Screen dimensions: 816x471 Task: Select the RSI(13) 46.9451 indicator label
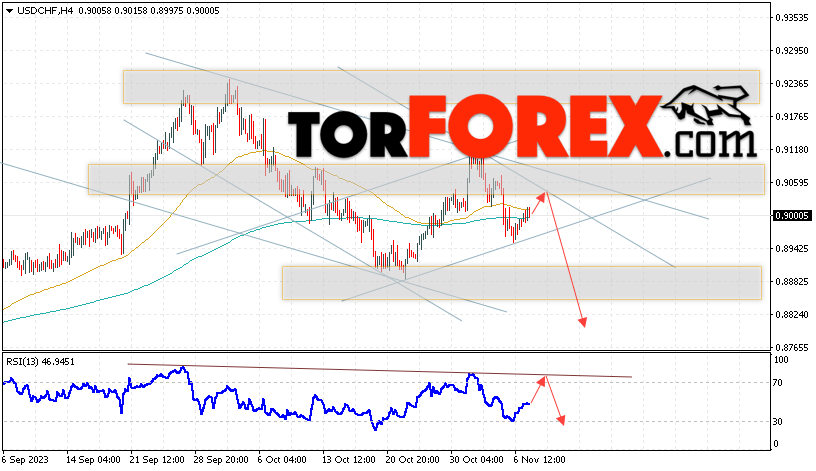[x=40, y=361]
